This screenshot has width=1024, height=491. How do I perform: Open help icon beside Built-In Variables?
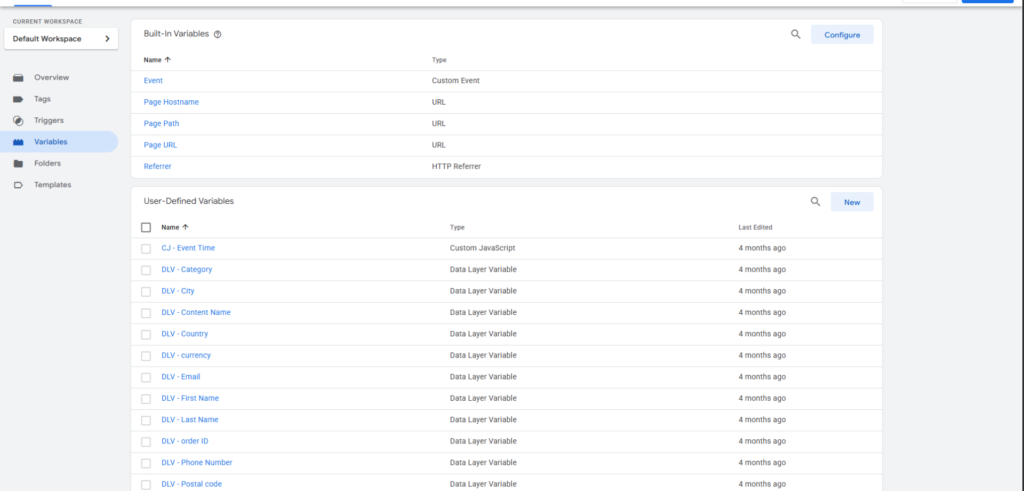click(x=218, y=34)
